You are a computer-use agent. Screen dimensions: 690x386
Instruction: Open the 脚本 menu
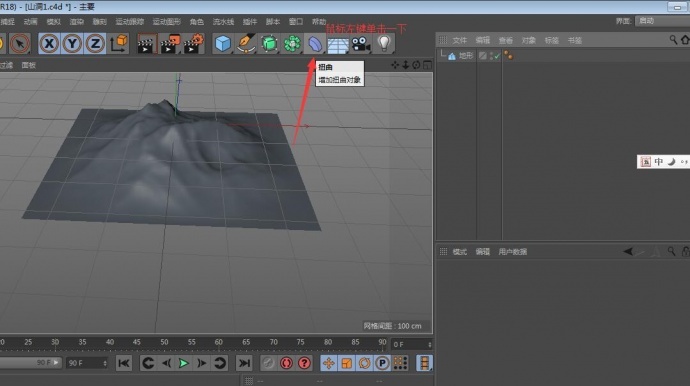point(273,22)
